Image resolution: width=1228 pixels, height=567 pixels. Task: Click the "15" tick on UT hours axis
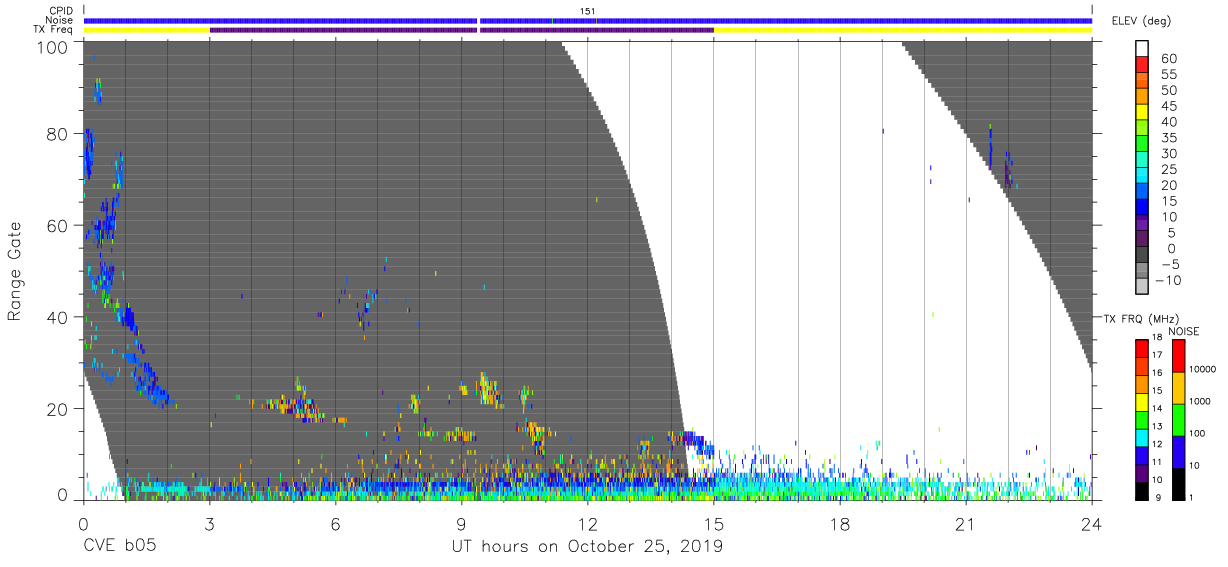click(x=714, y=523)
